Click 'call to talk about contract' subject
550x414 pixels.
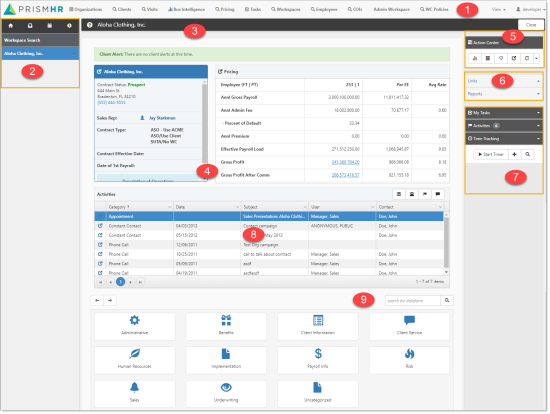coord(267,254)
